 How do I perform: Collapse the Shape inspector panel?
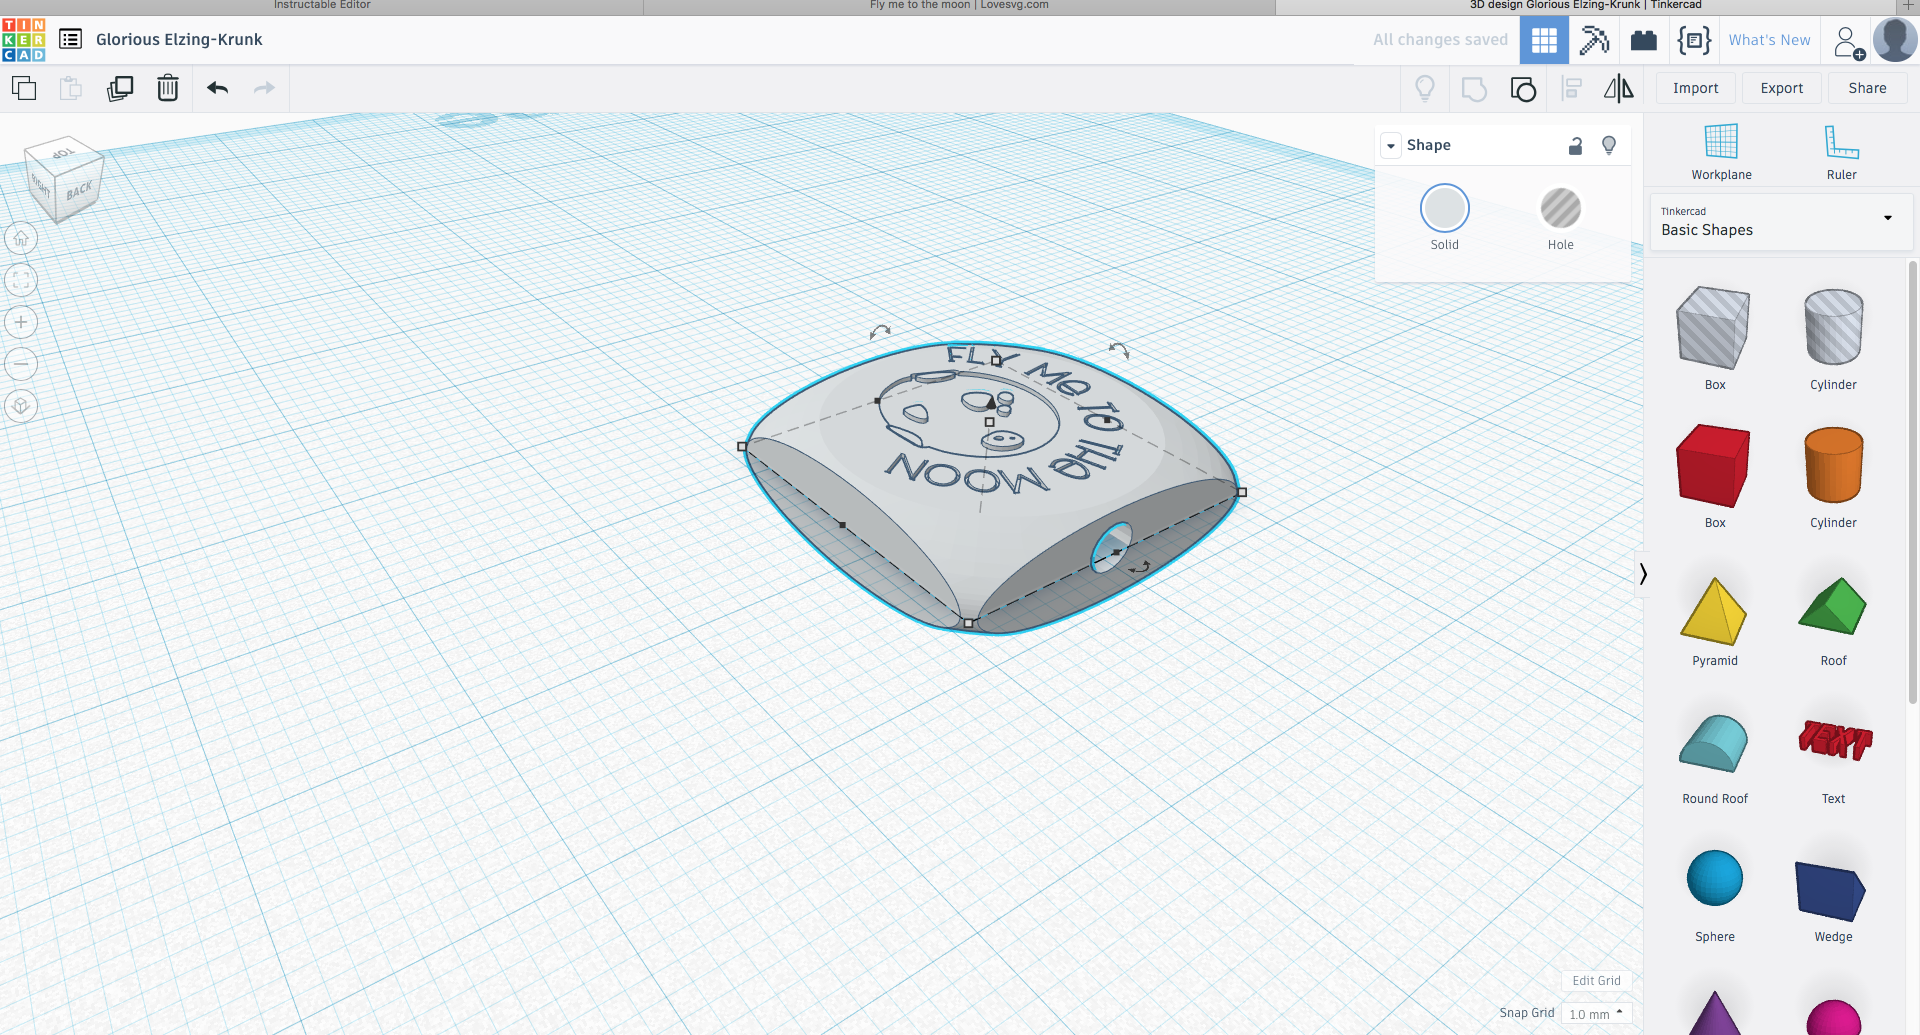(1391, 146)
